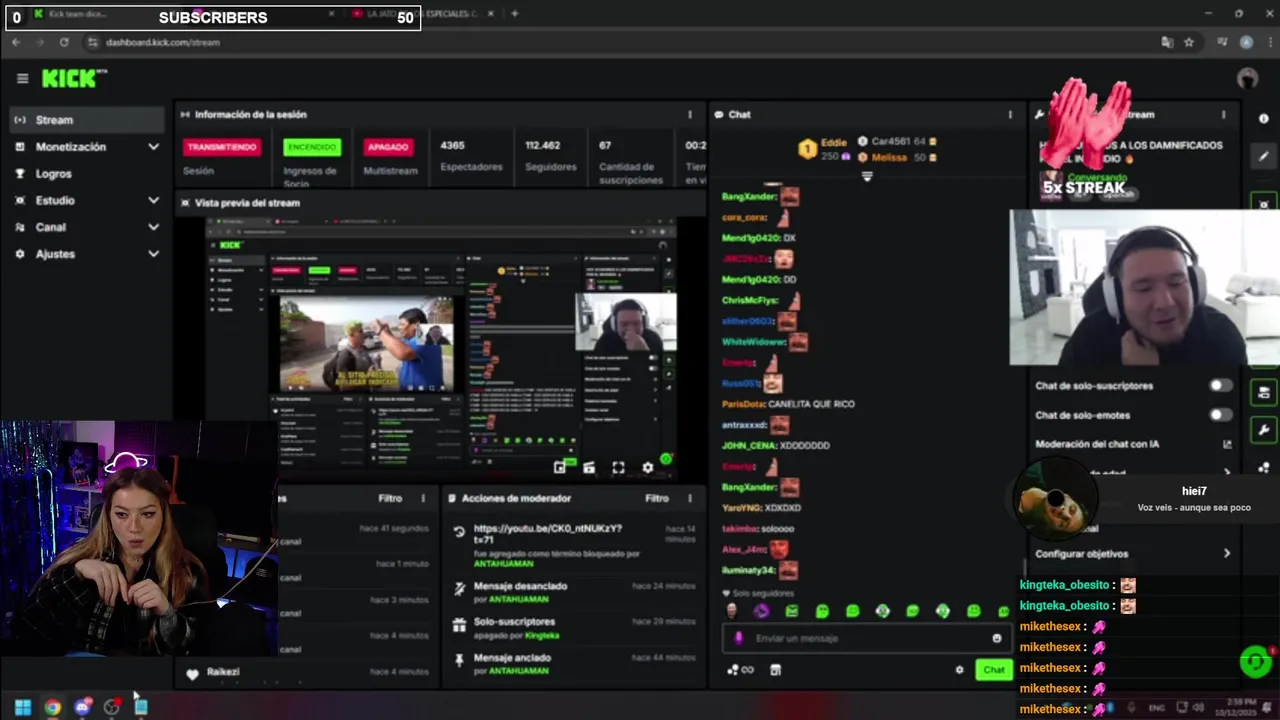
Task: Click the APAGADO Multistream badge
Action: click(388, 147)
